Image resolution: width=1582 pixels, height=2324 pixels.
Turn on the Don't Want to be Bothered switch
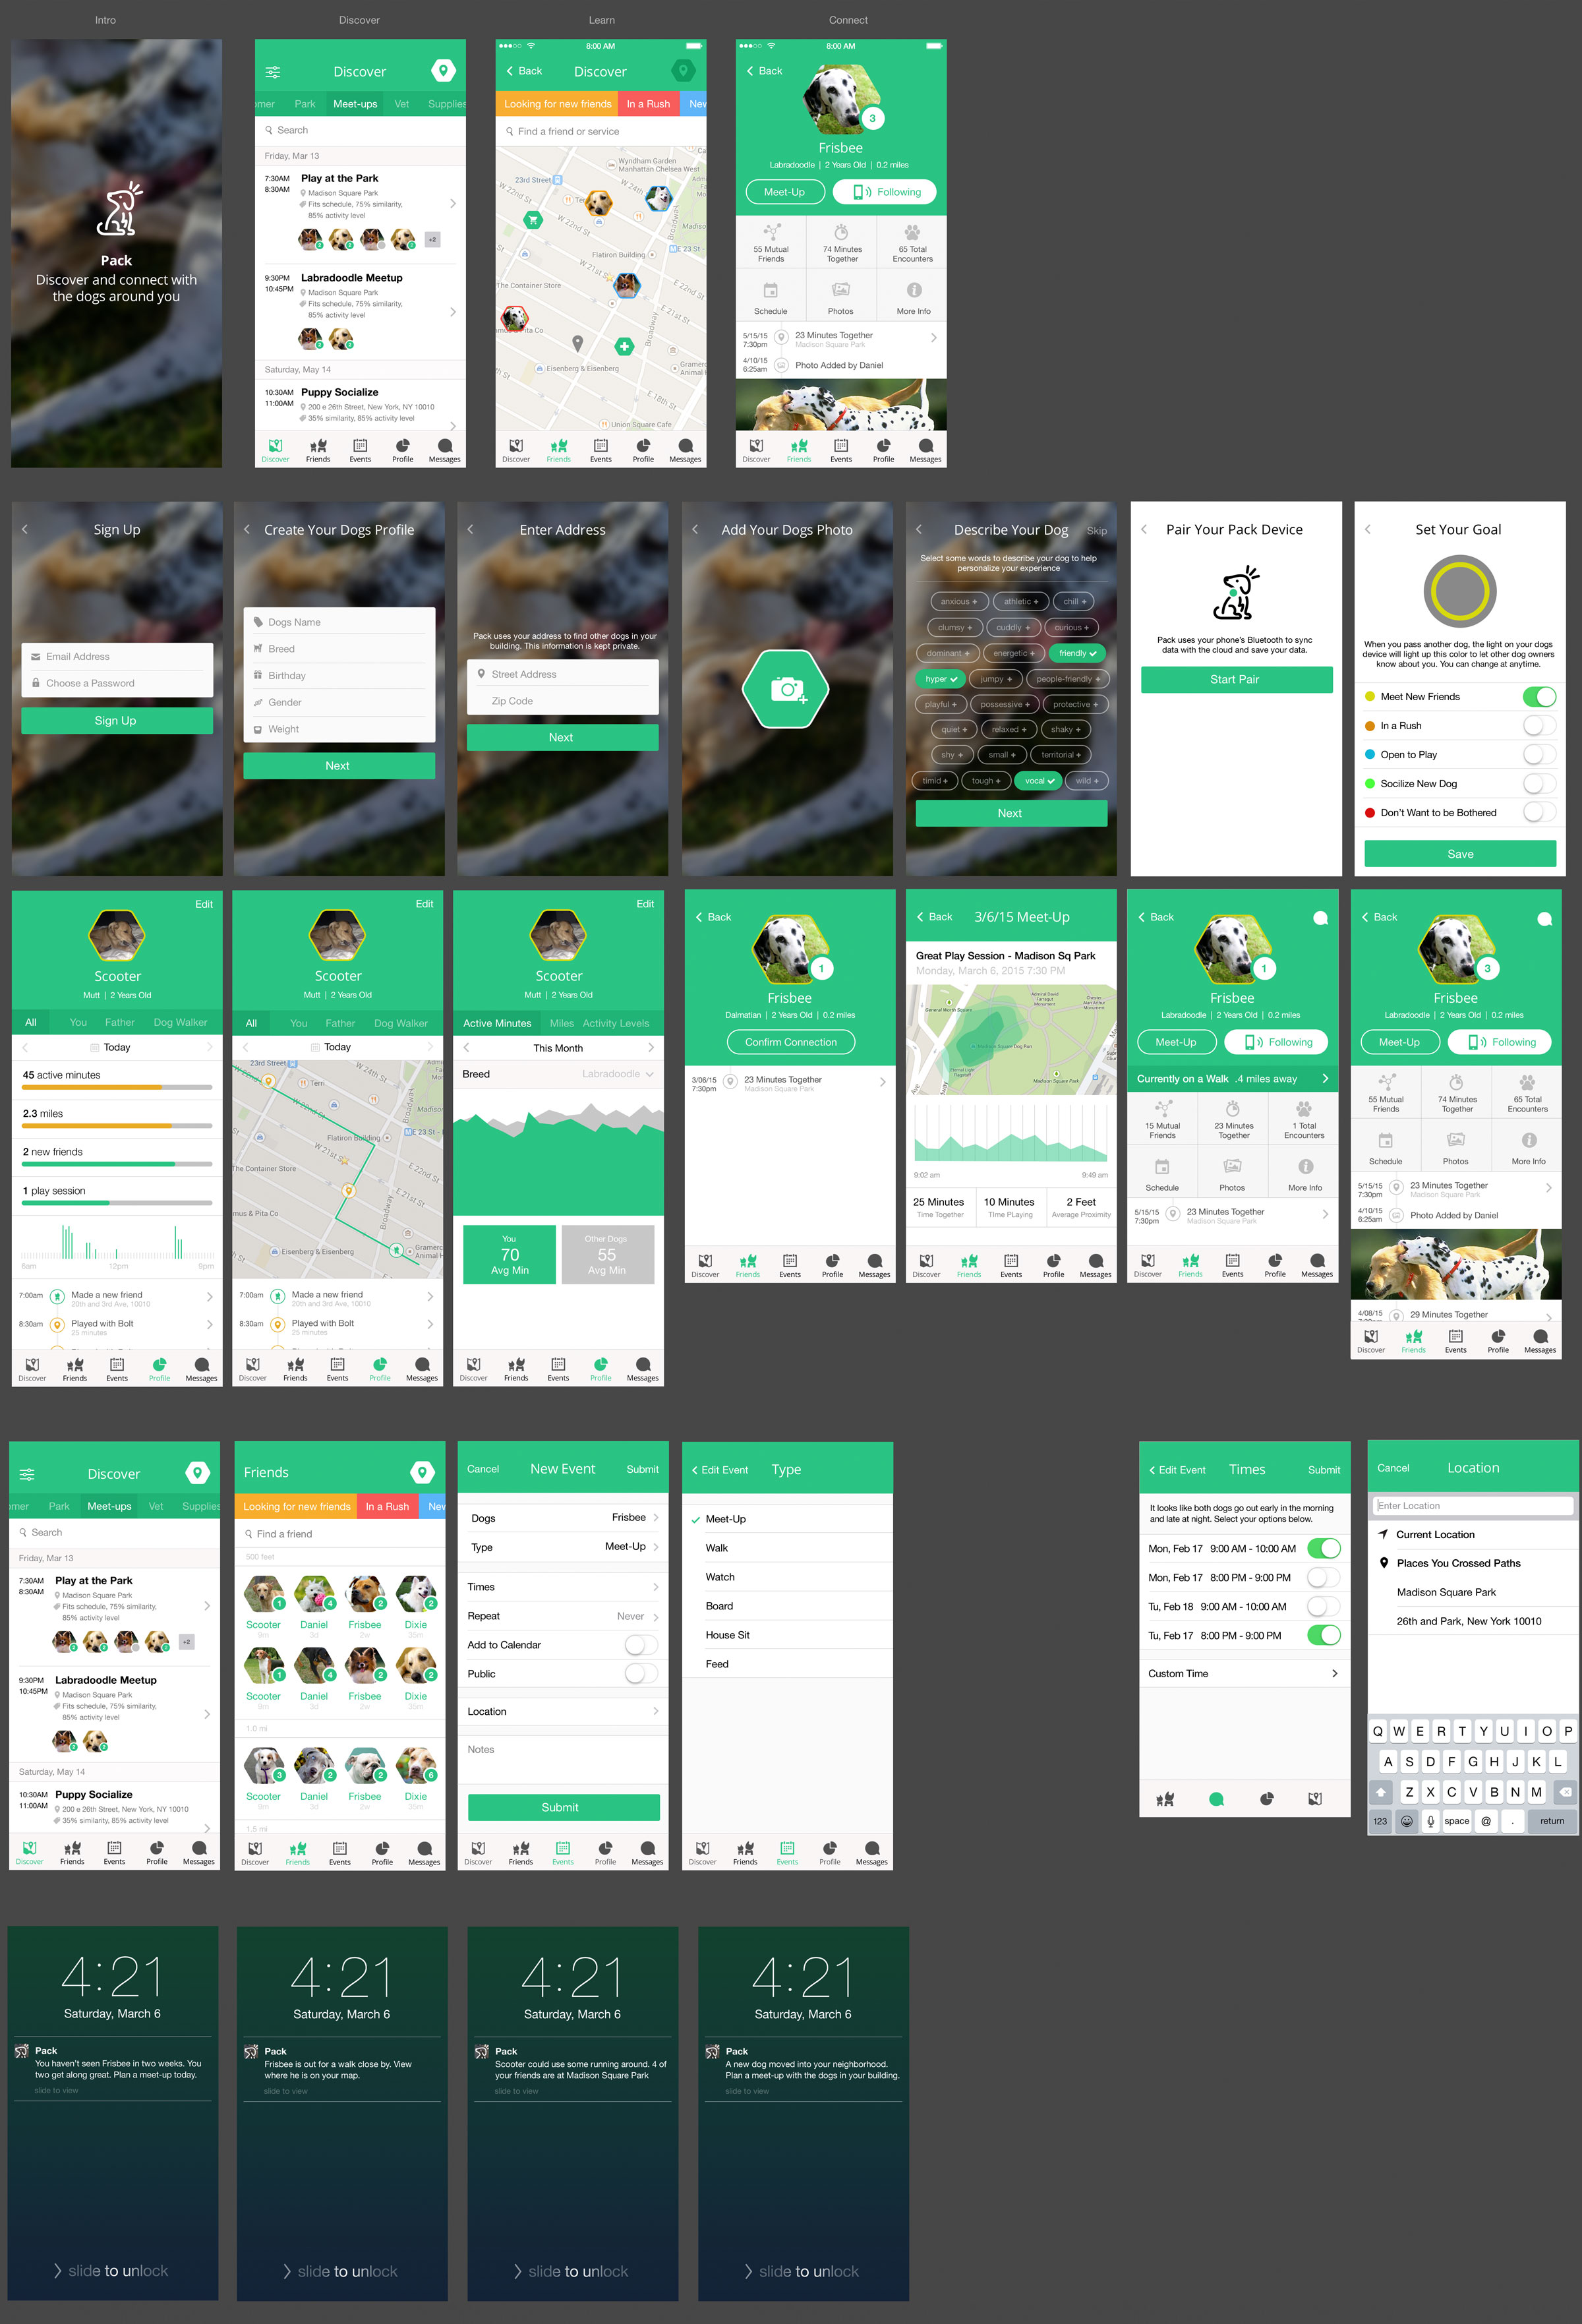pyautogui.click(x=1538, y=812)
